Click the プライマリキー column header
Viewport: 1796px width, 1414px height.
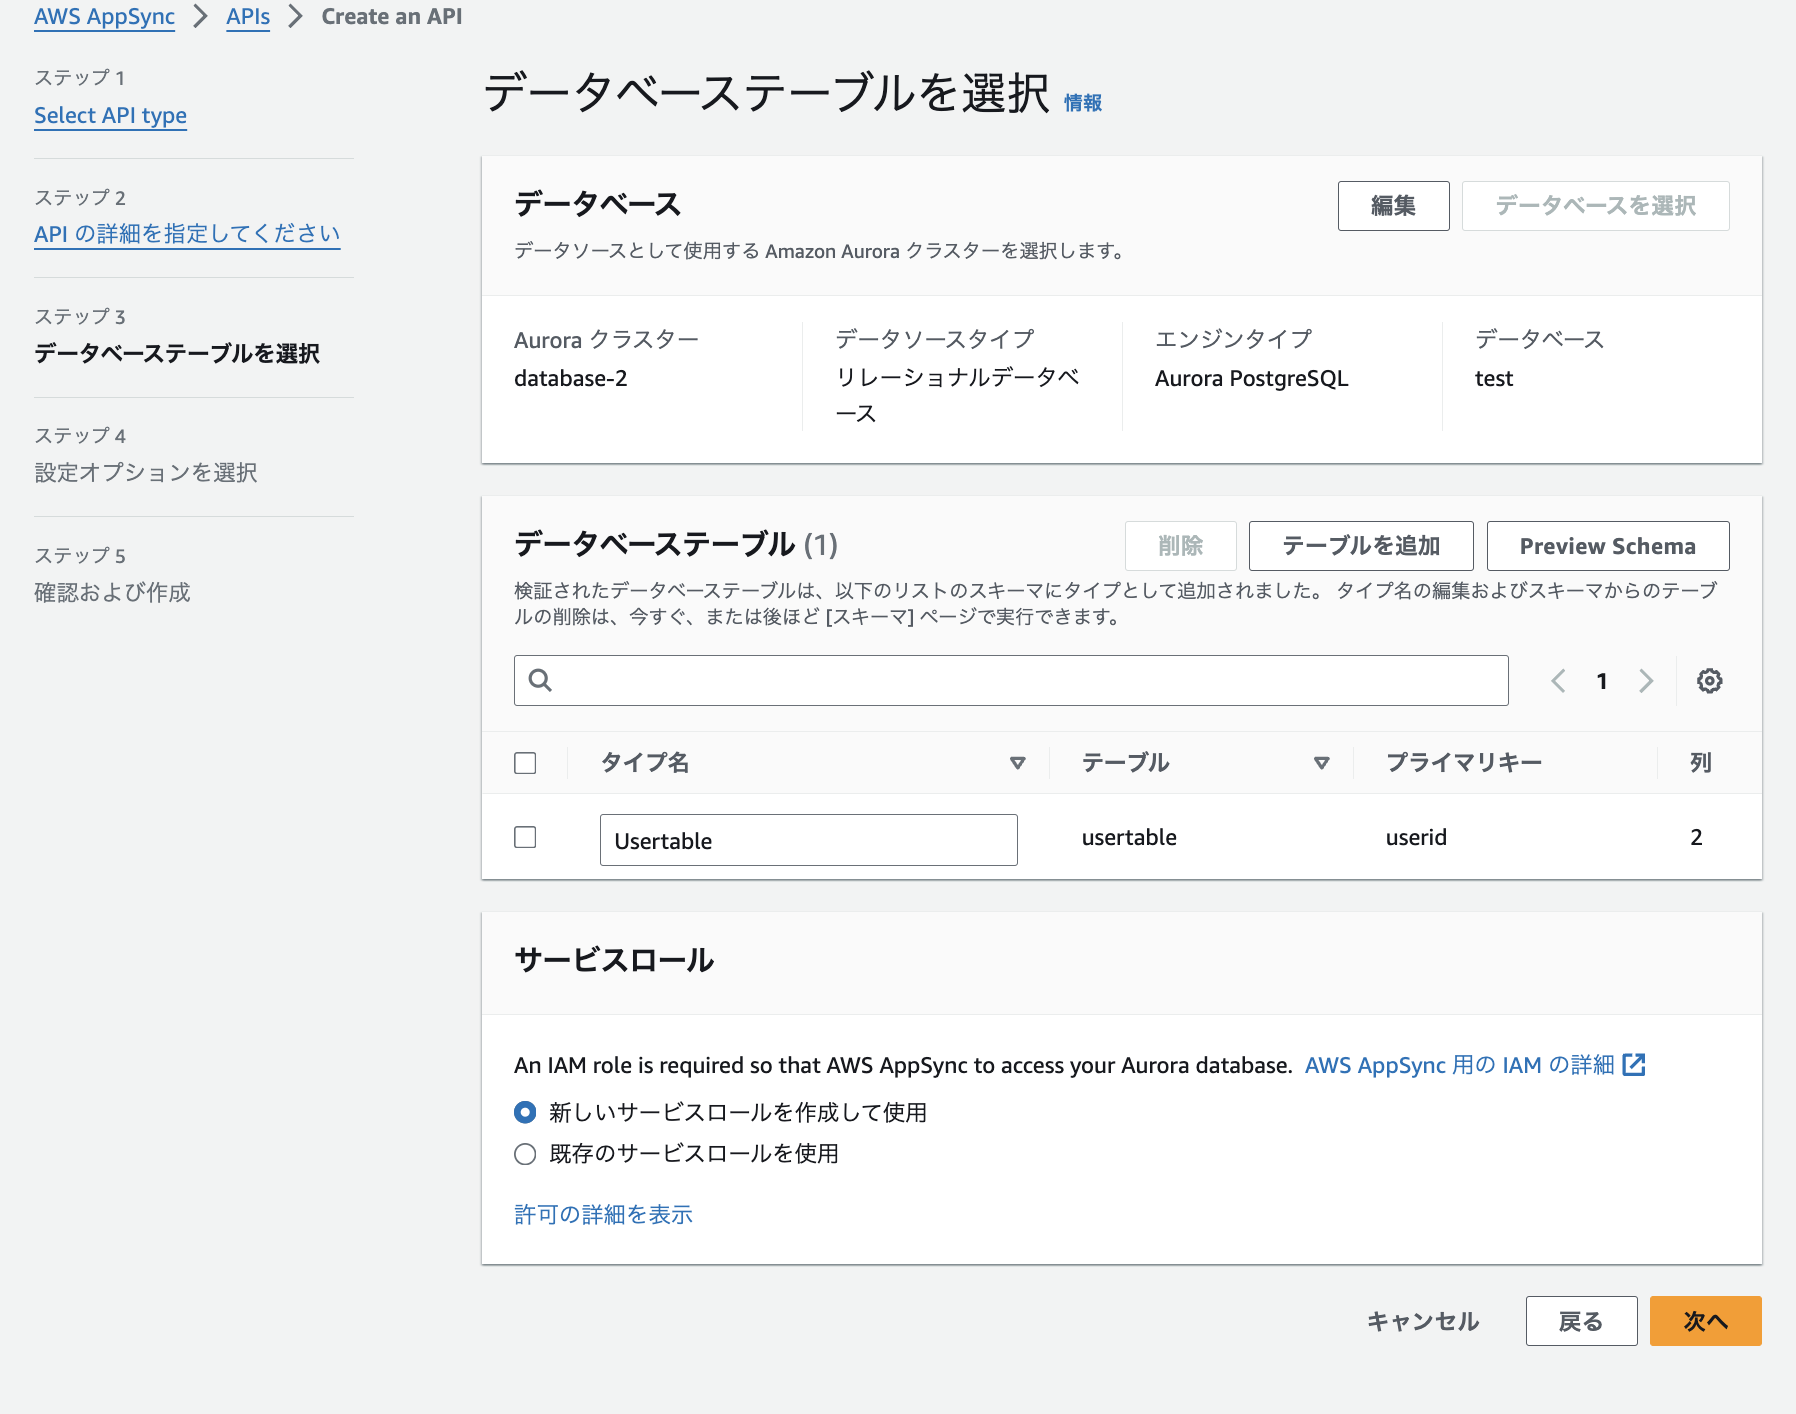1464,763
